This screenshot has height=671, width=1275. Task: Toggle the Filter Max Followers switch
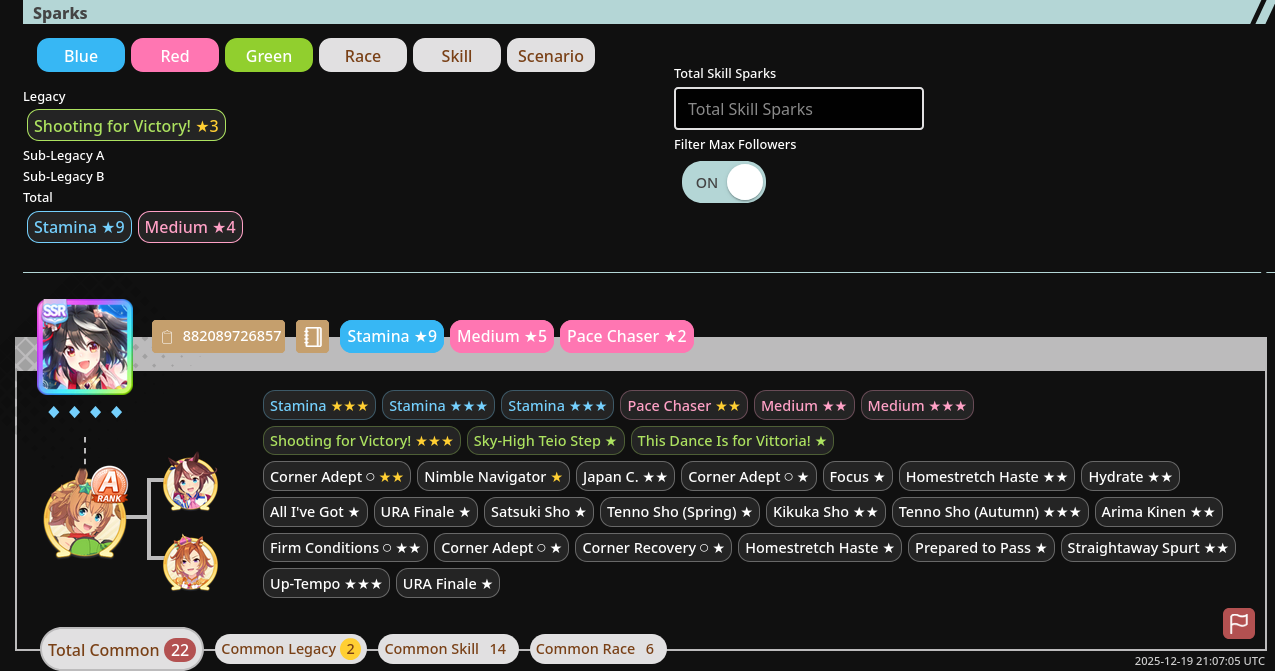(x=724, y=182)
